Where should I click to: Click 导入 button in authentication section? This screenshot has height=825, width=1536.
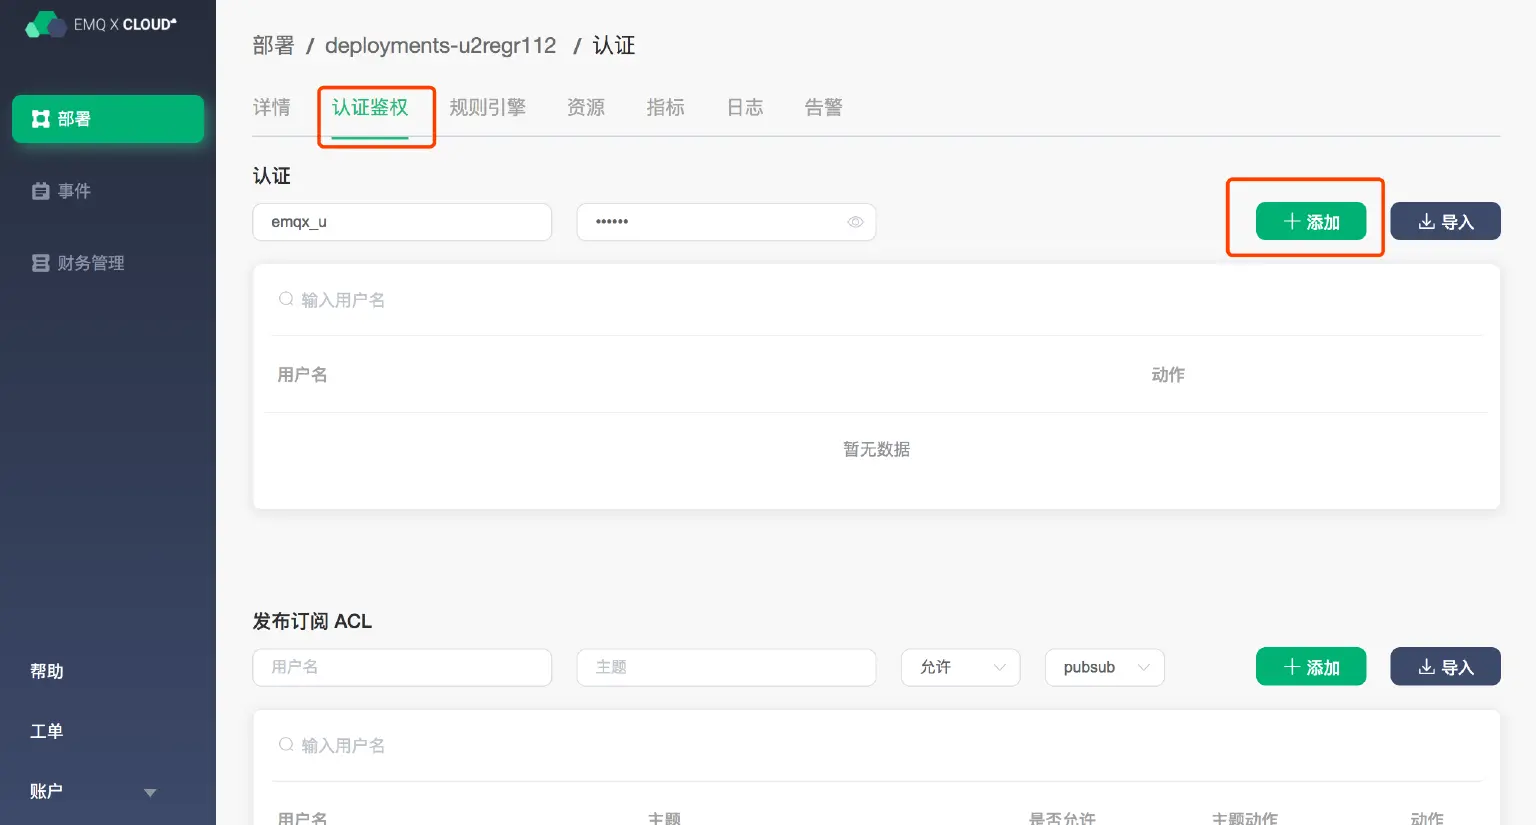pyautogui.click(x=1445, y=221)
